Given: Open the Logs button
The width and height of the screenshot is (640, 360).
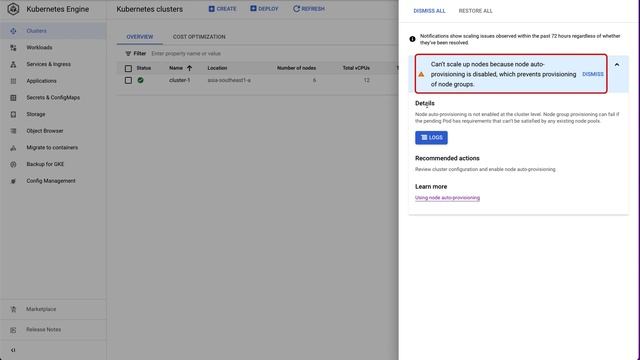Looking at the screenshot, I should tap(431, 138).
